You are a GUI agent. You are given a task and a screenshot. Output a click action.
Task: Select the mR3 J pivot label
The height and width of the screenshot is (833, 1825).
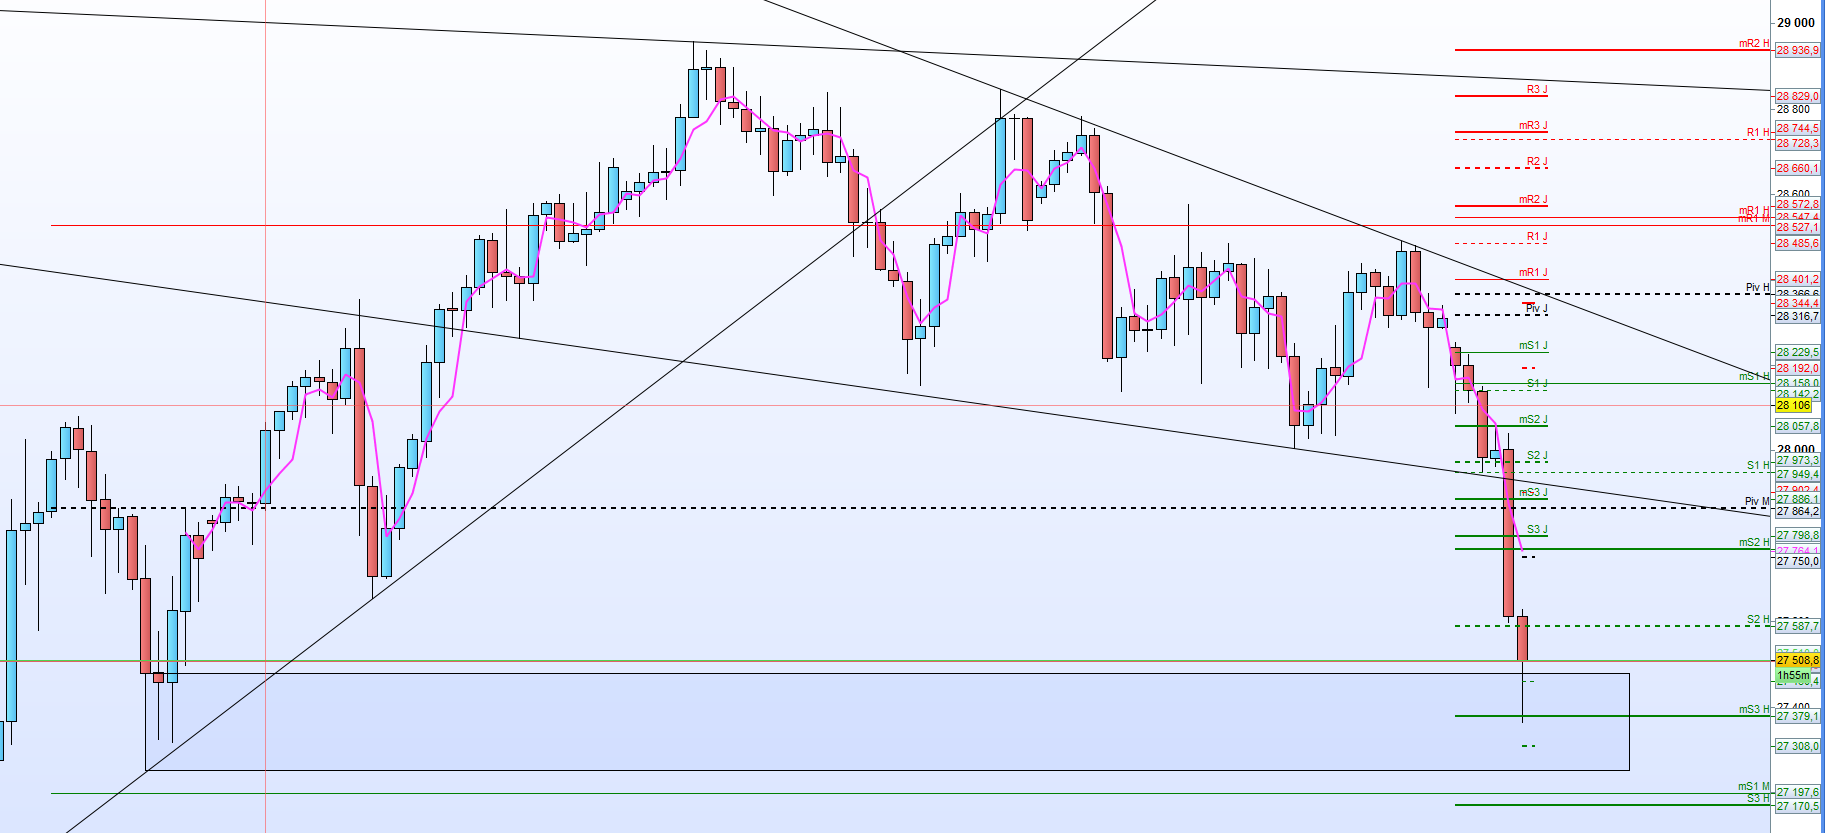(x=1532, y=126)
